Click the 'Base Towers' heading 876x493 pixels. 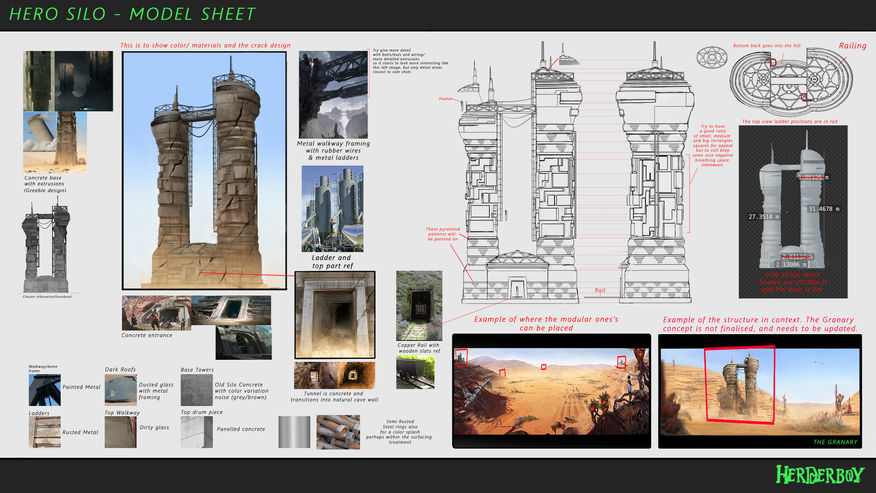tap(197, 370)
